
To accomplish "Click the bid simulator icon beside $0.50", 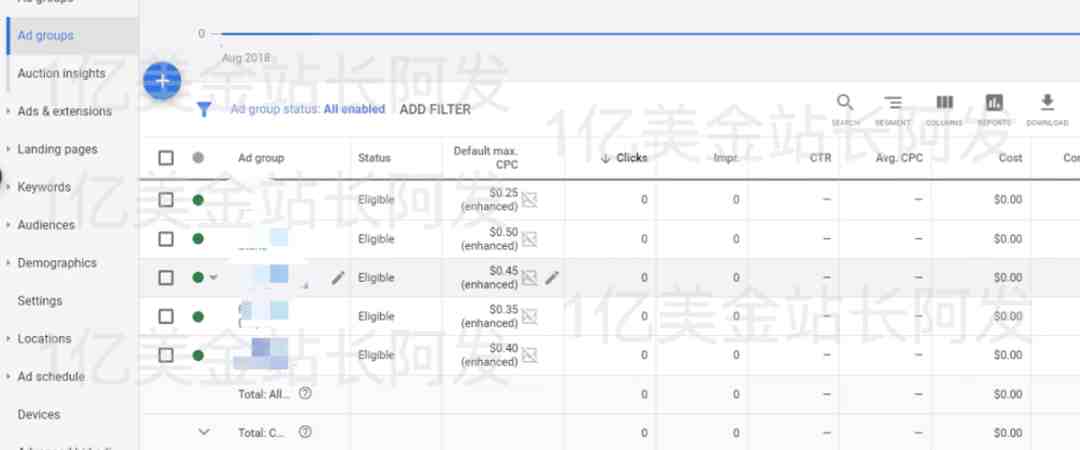I will point(529,239).
